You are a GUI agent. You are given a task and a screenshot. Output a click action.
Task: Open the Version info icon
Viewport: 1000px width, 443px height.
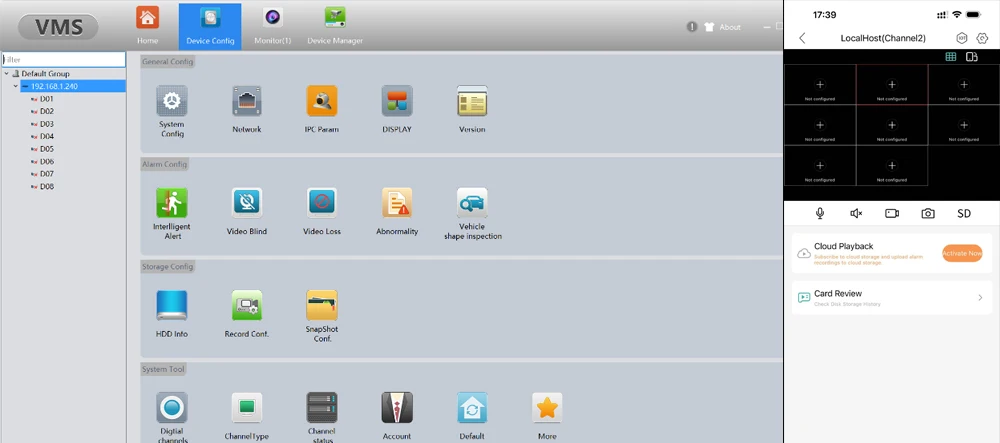click(472, 101)
